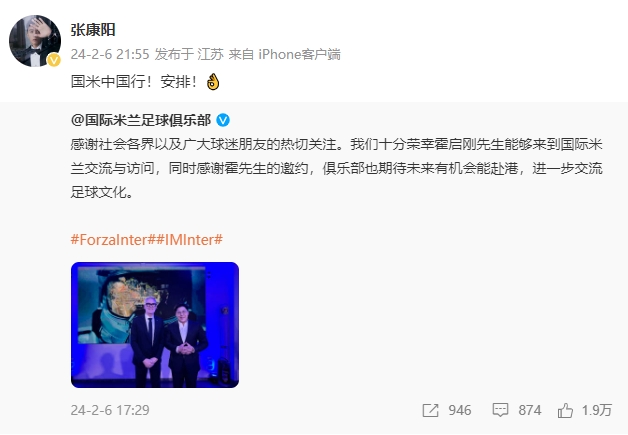Open @国际米兰足球俱乐部 account link
Screen dimensions: 628x435
(141, 120)
